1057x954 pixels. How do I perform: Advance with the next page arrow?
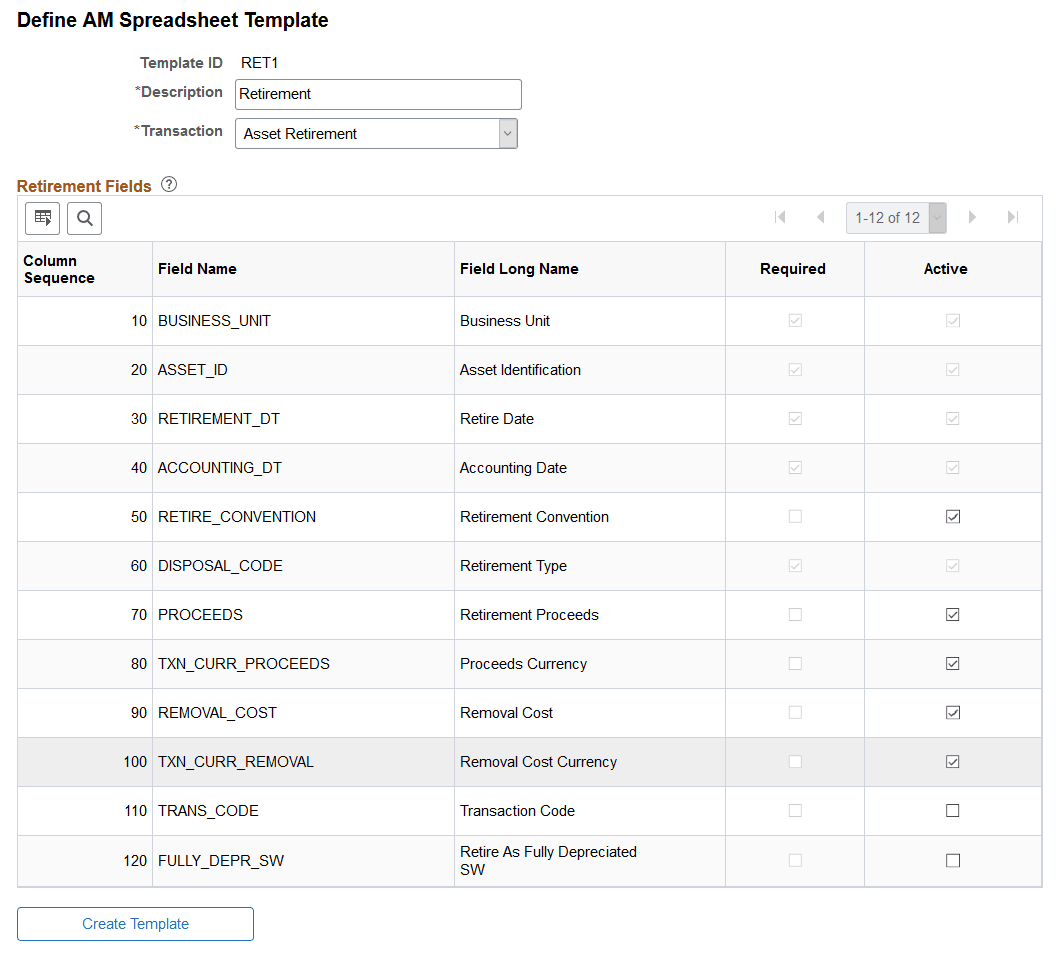point(972,217)
